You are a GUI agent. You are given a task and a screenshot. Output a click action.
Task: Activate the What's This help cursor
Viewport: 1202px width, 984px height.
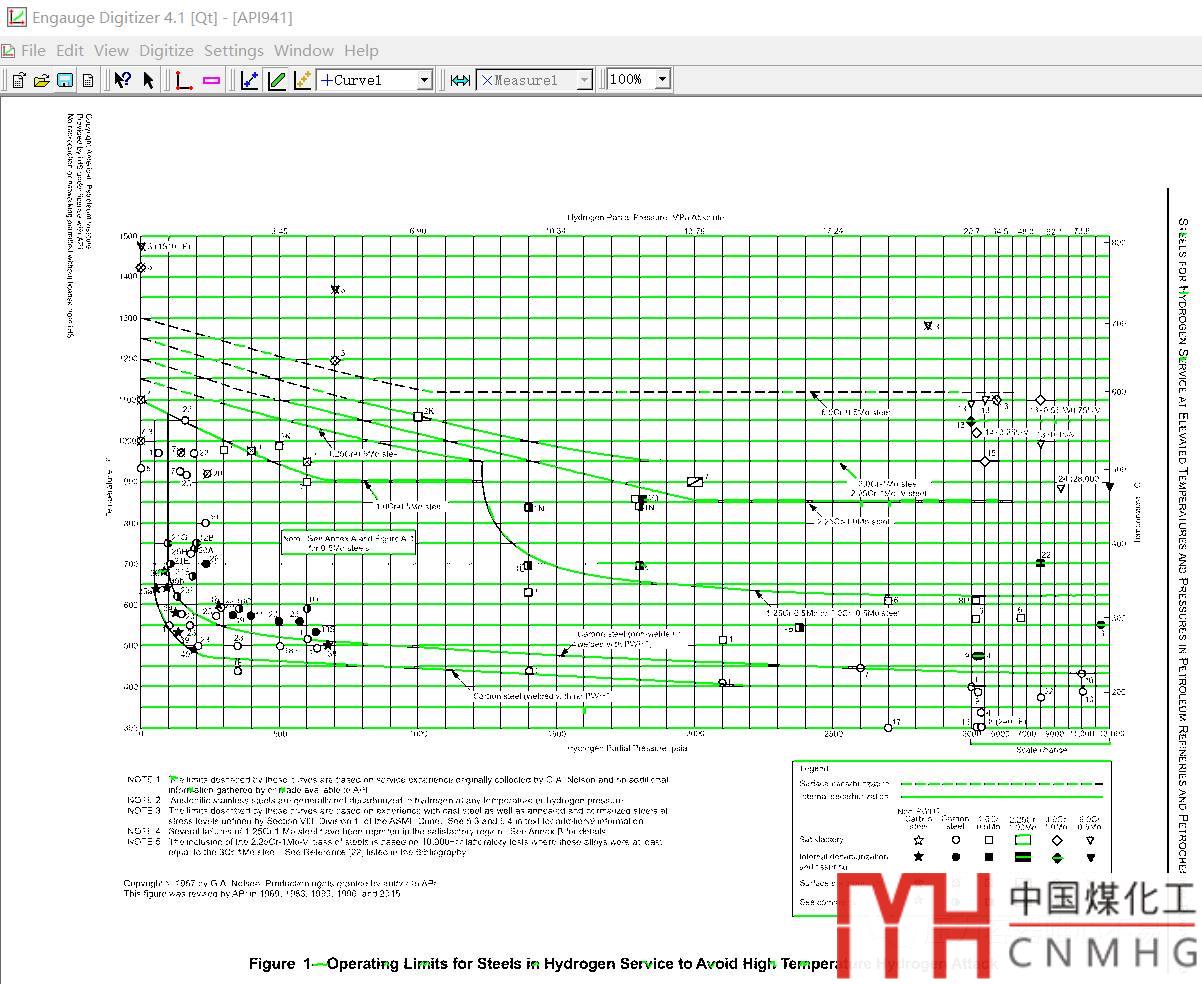(x=122, y=80)
